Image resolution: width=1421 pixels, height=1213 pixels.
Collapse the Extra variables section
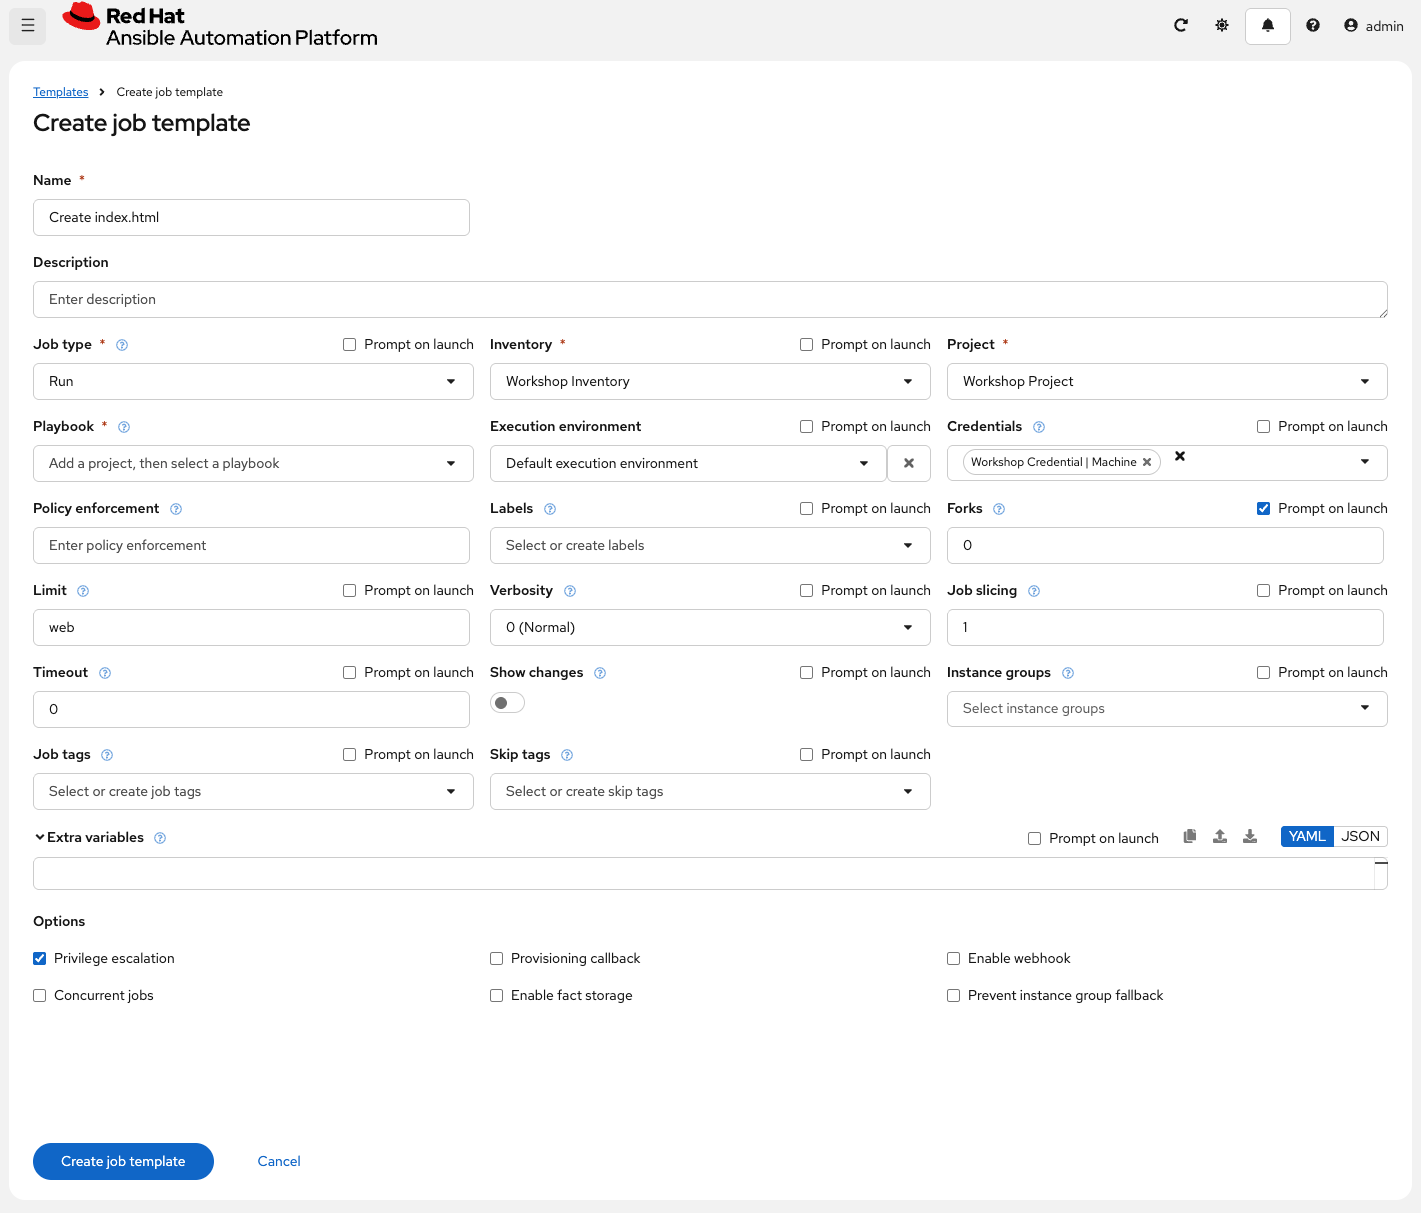click(40, 837)
